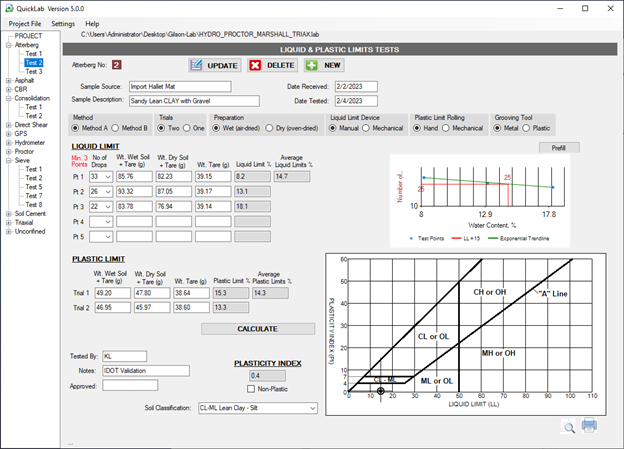Click the red Atterberg number 2 badge
Image resolution: width=624 pixels, height=449 pixels.
[x=116, y=65]
